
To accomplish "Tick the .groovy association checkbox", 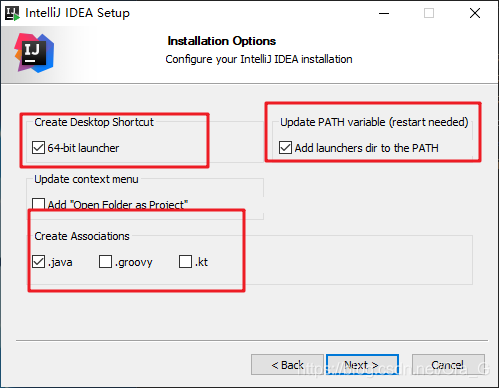I will (105, 262).
